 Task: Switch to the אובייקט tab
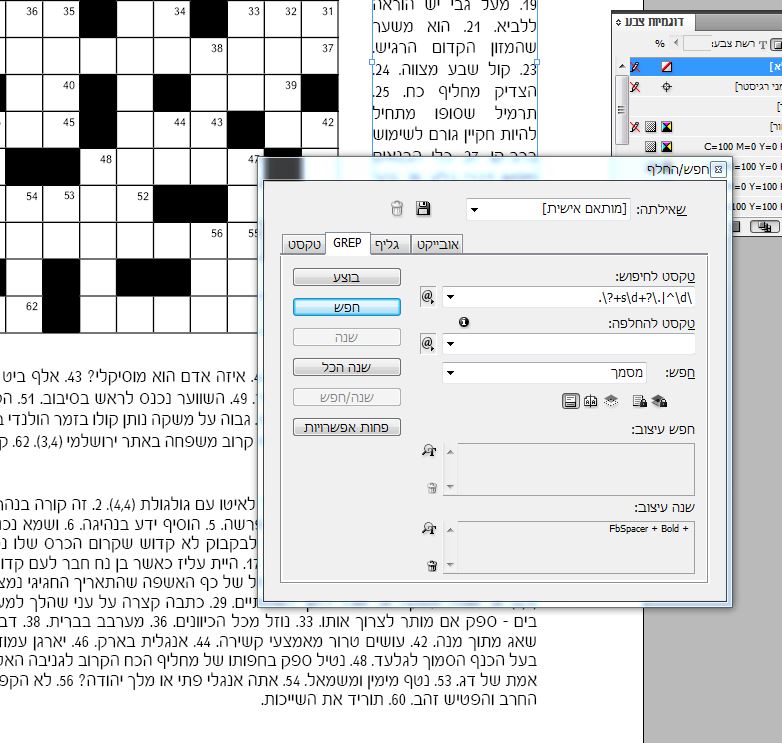pyautogui.click(x=437, y=244)
